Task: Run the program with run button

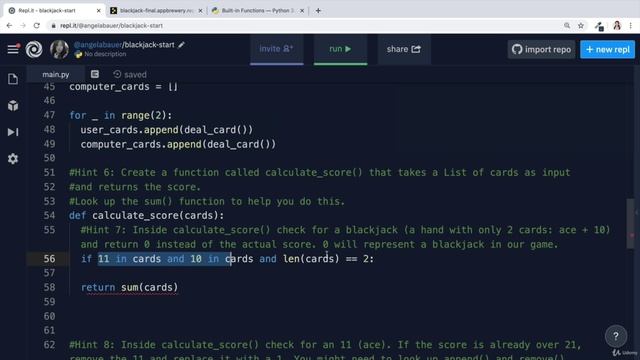Action: tap(340, 49)
